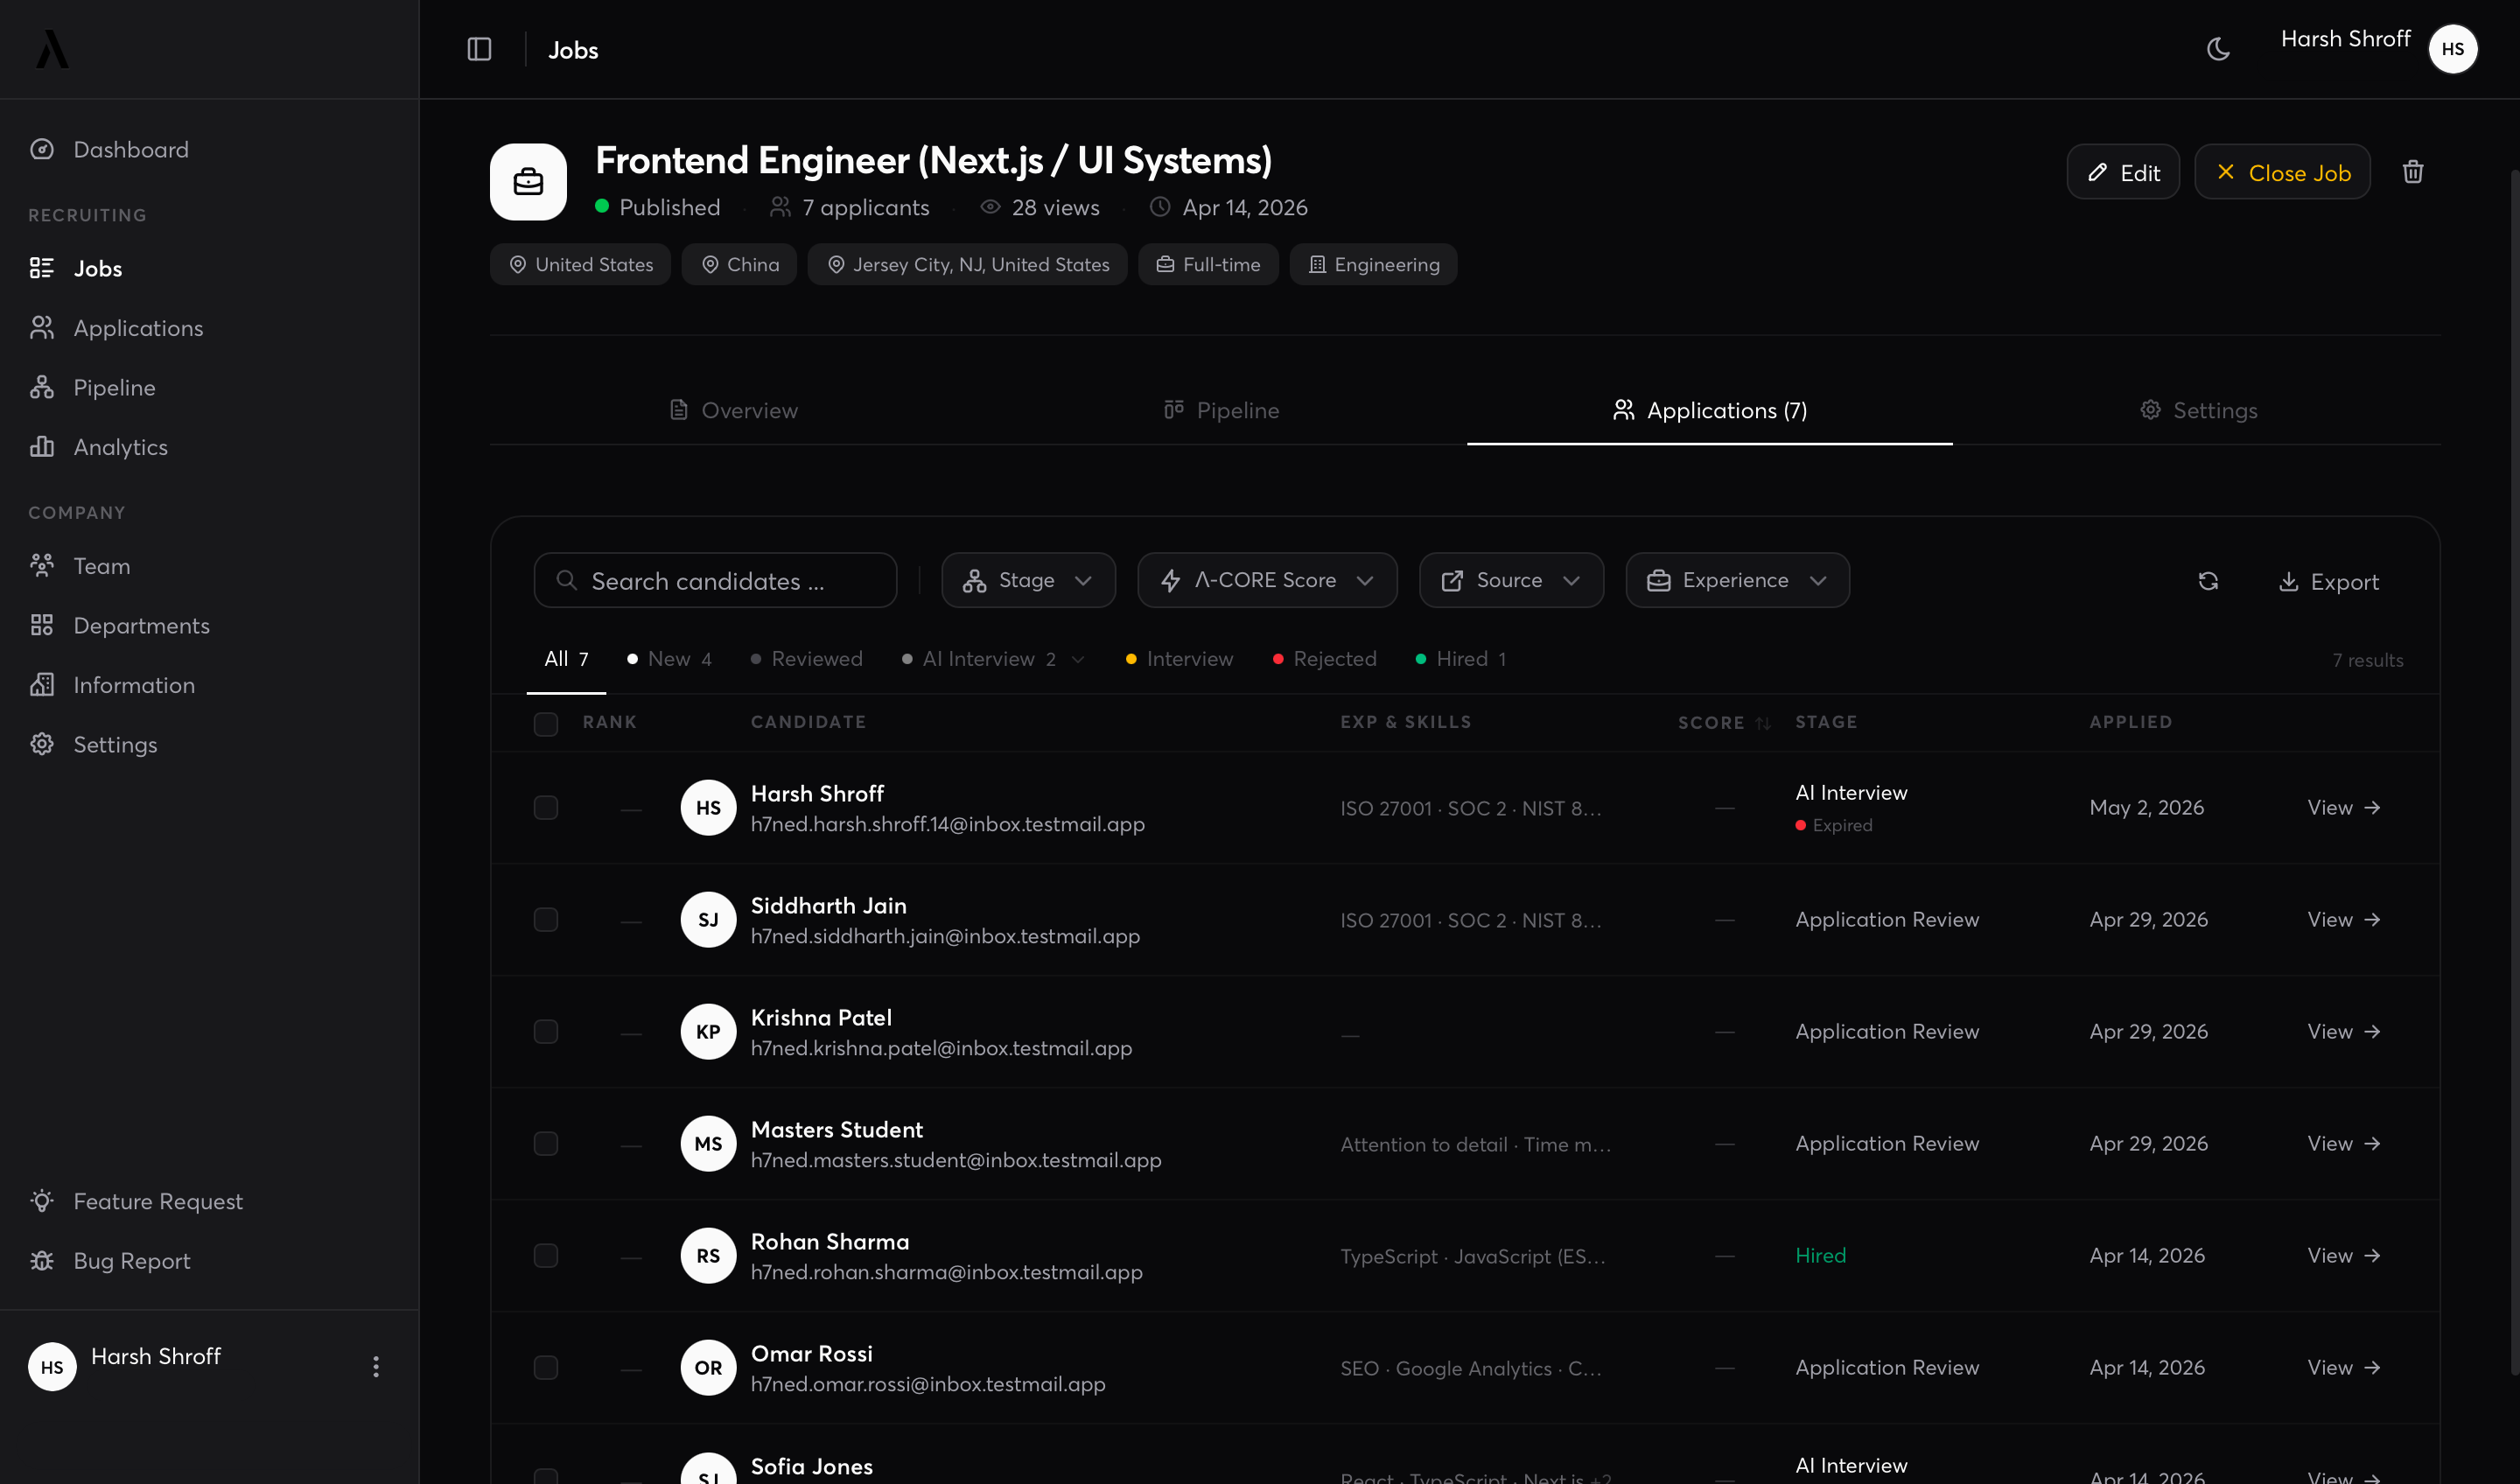This screenshot has height=1484, width=2520.
Task: Click the KP avatar for Krishna Patel
Action: (708, 1031)
